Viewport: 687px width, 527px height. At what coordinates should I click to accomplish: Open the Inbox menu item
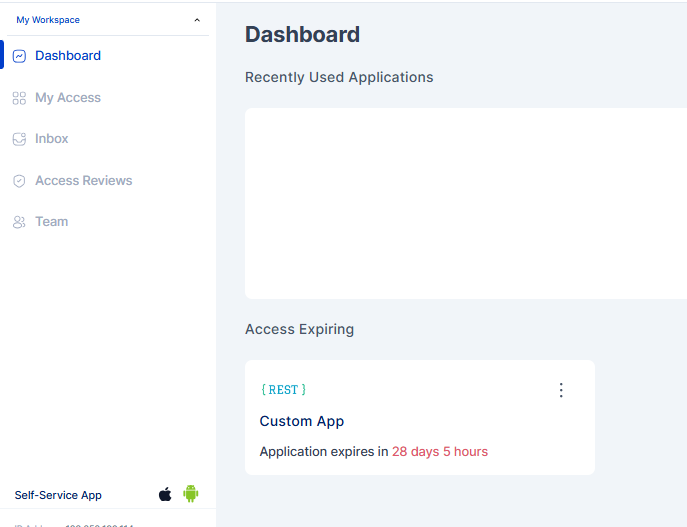[52, 139]
